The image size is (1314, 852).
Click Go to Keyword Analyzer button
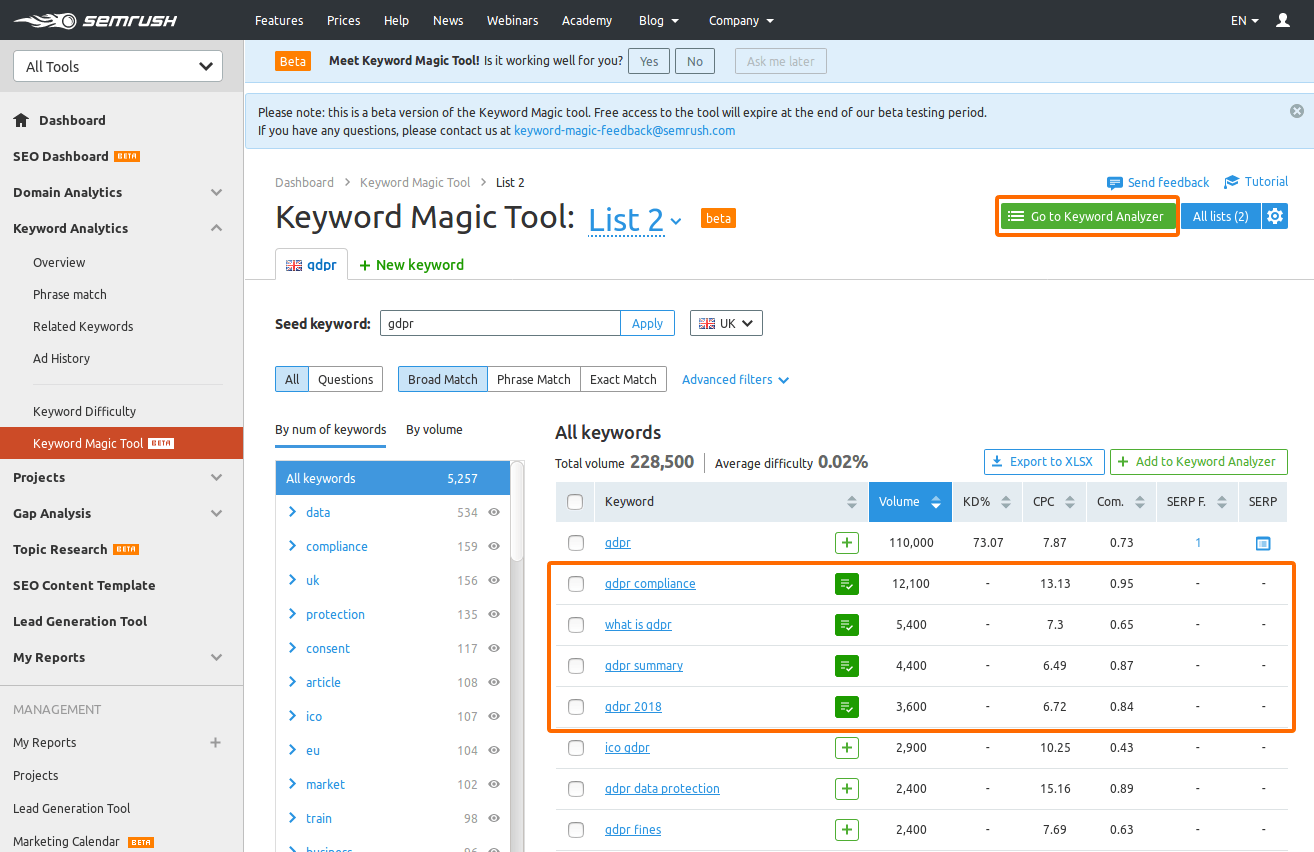1087,216
